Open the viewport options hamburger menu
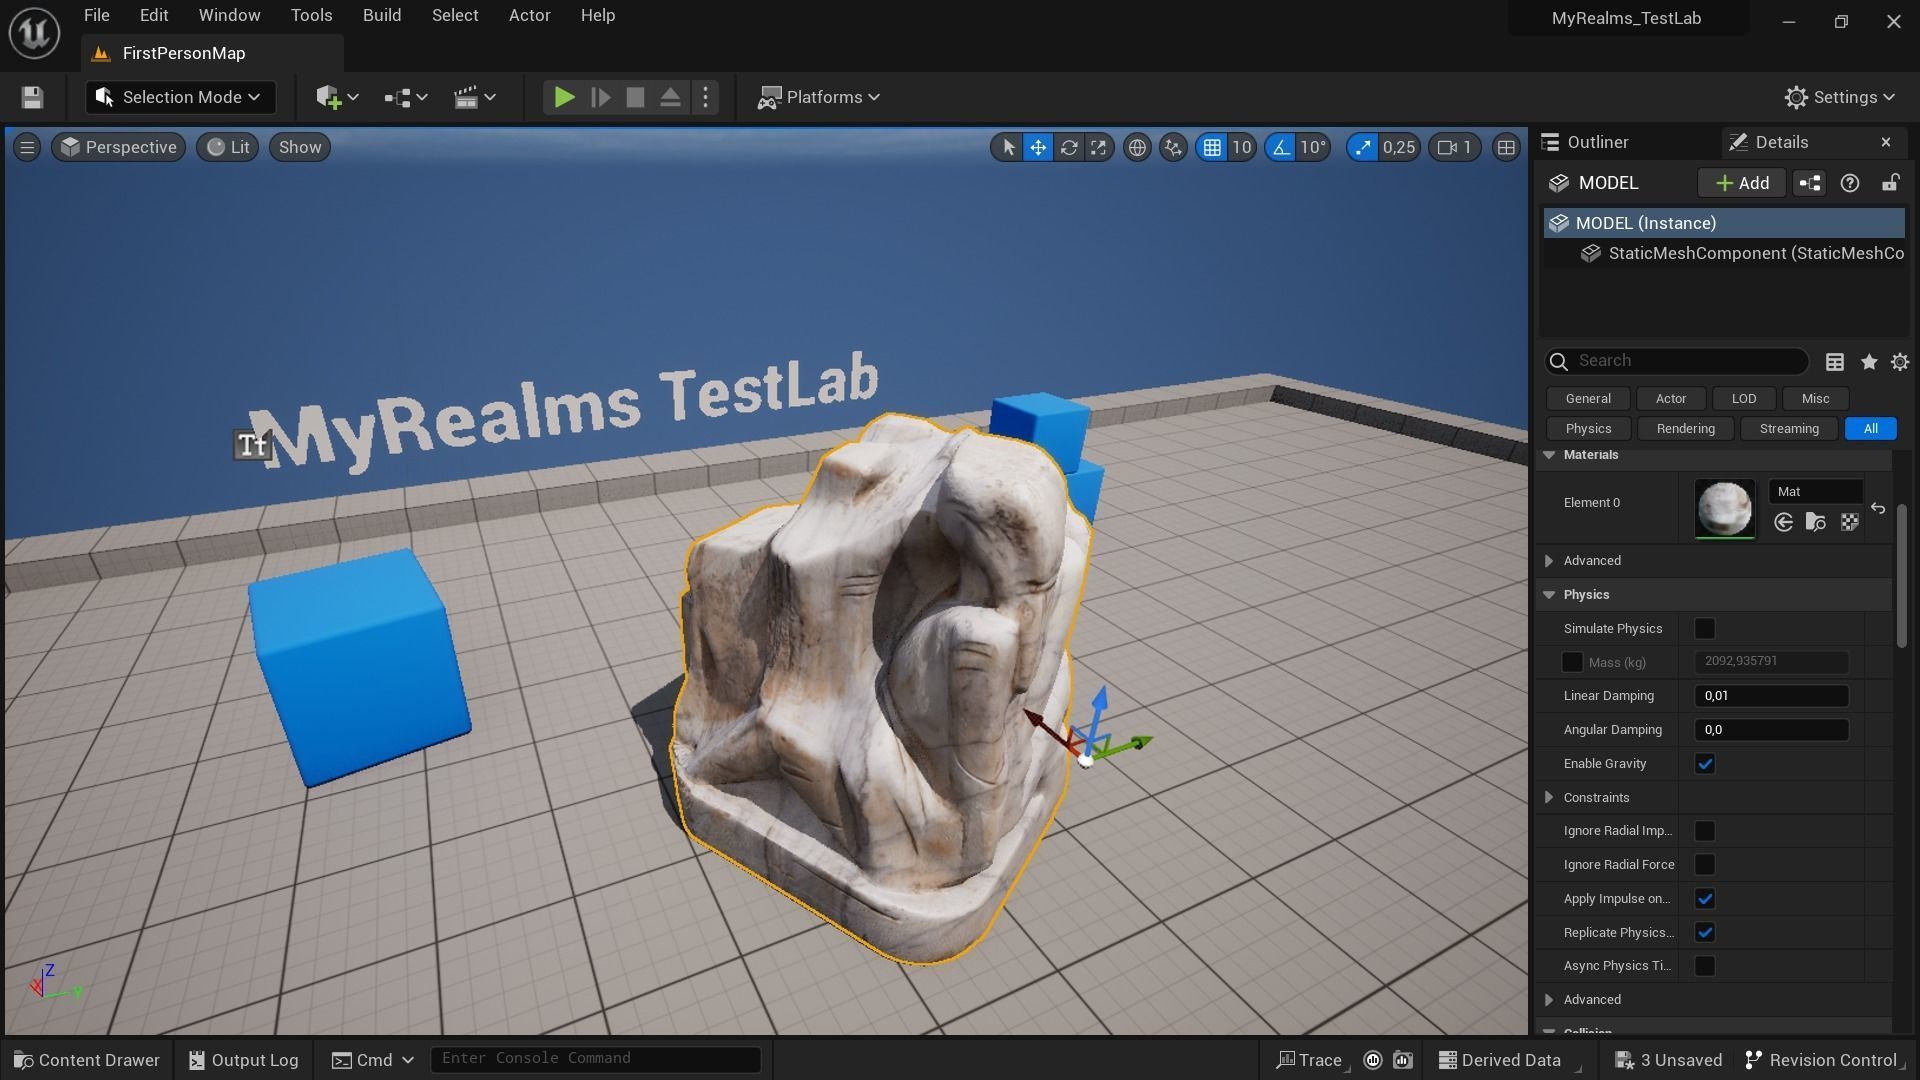1920x1080 pixels. [27, 147]
